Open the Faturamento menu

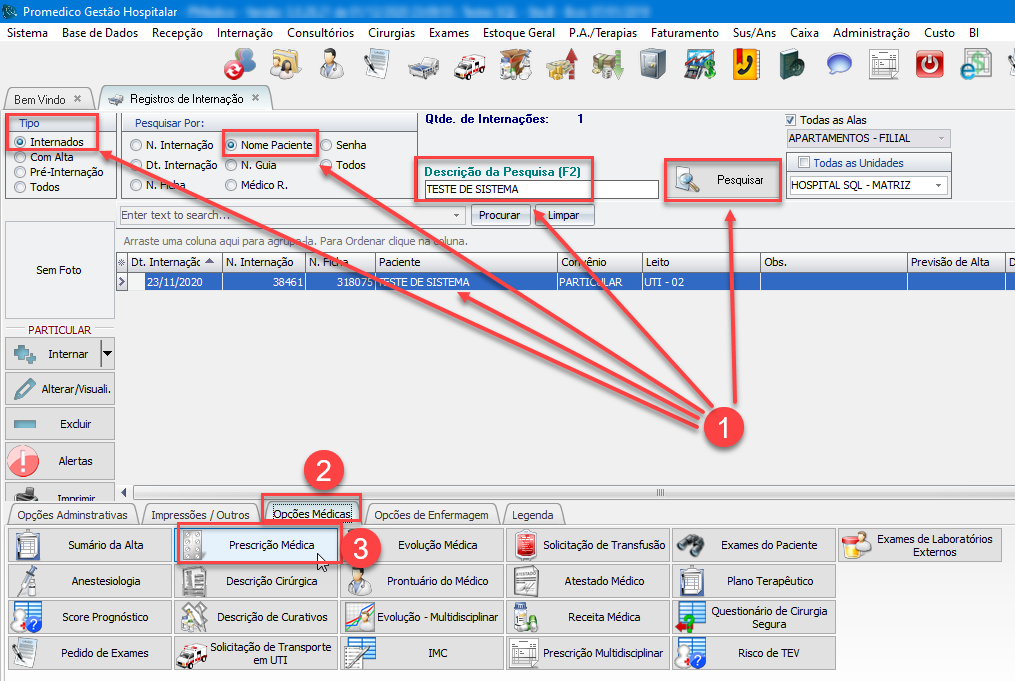pyautogui.click(x=684, y=33)
